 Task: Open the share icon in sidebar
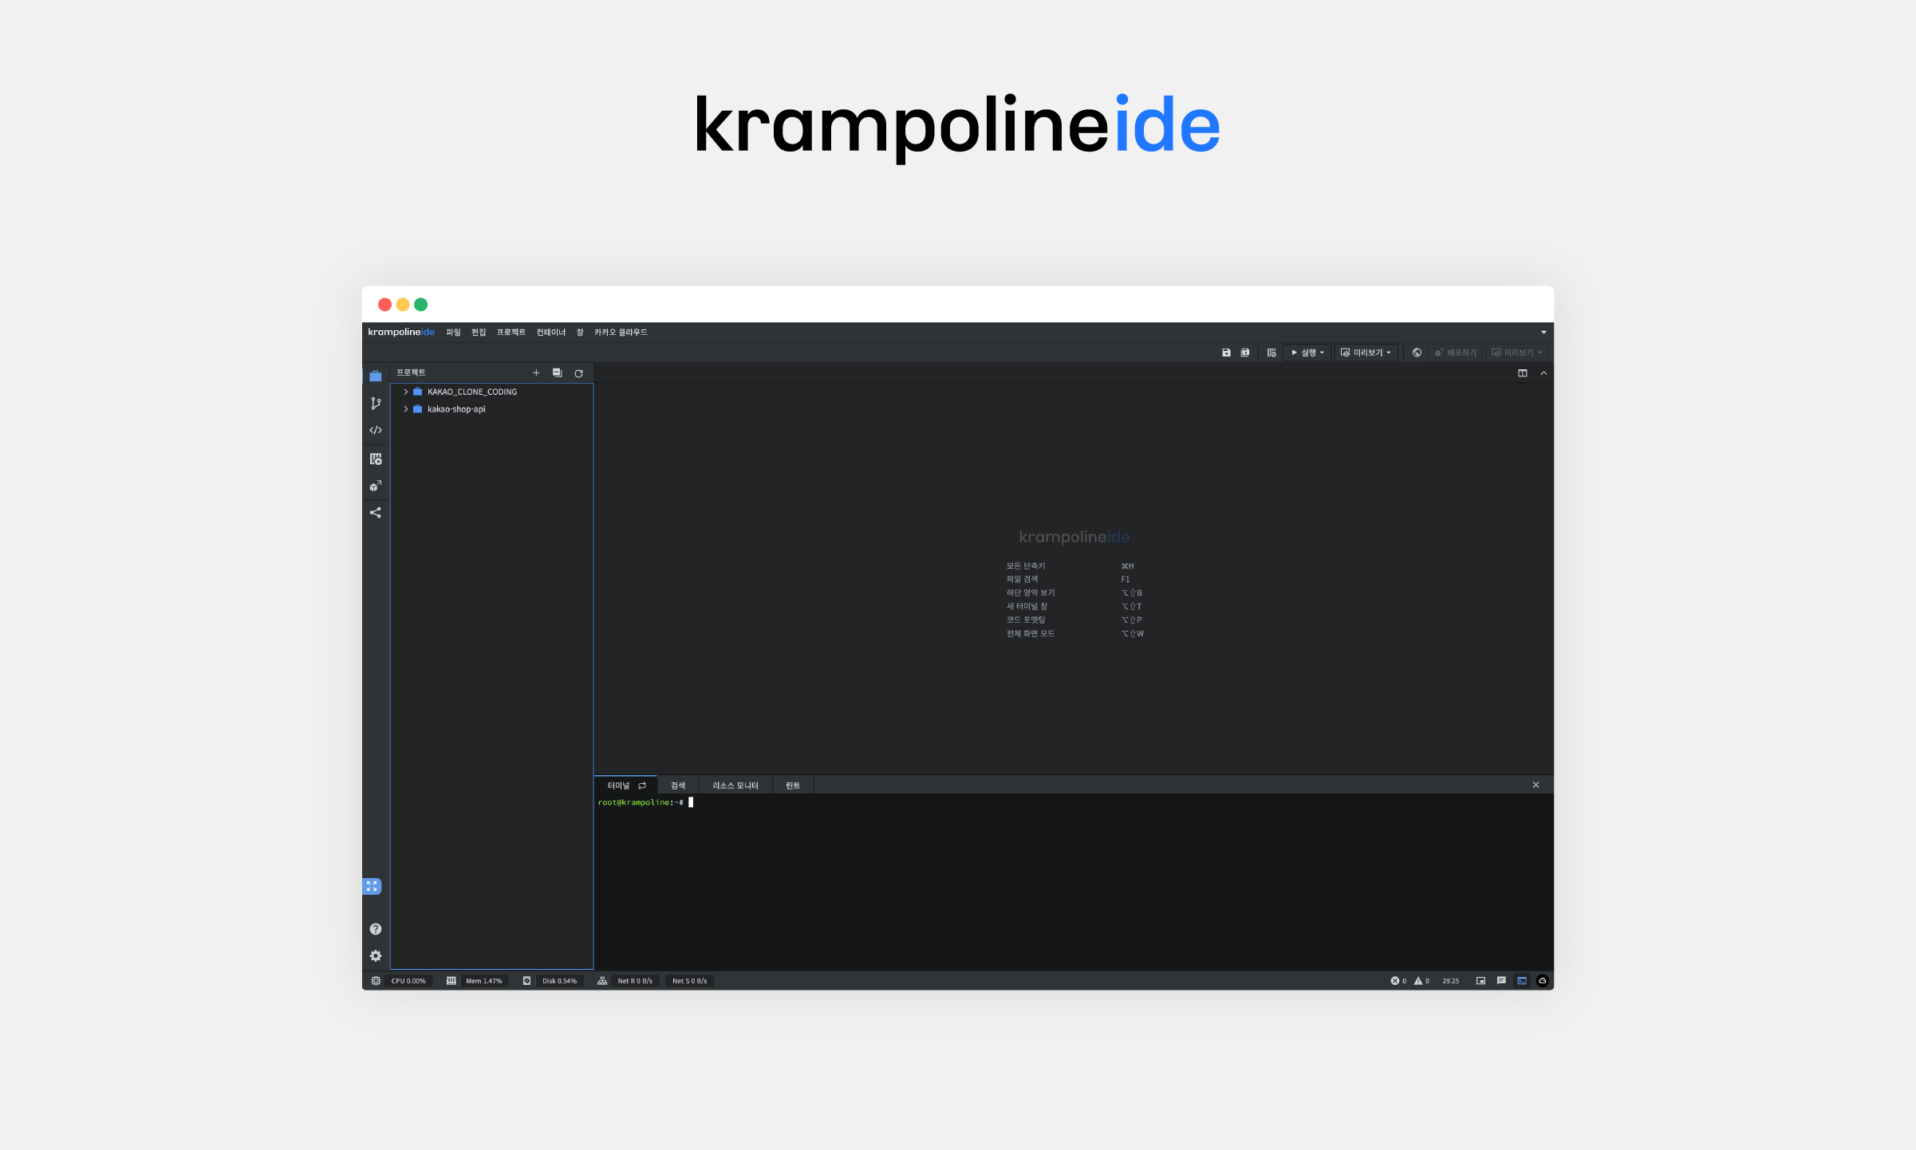pyautogui.click(x=375, y=513)
